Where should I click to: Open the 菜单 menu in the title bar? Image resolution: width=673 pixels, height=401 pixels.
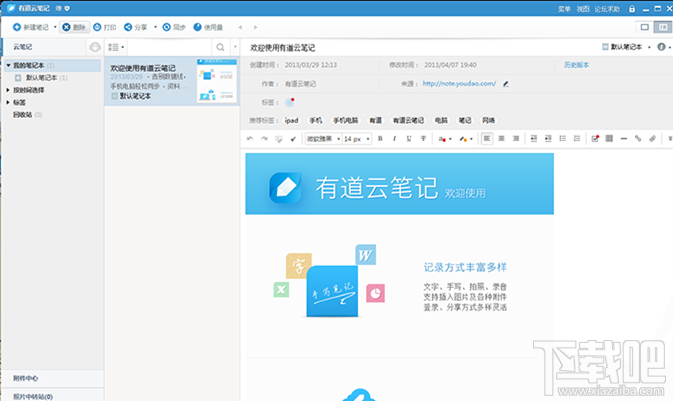point(564,9)
